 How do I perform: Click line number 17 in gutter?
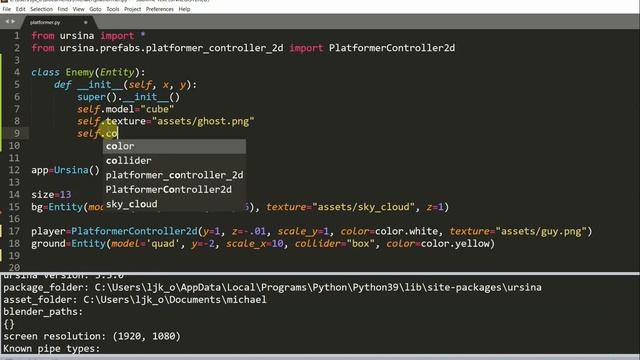pos(14,231)
